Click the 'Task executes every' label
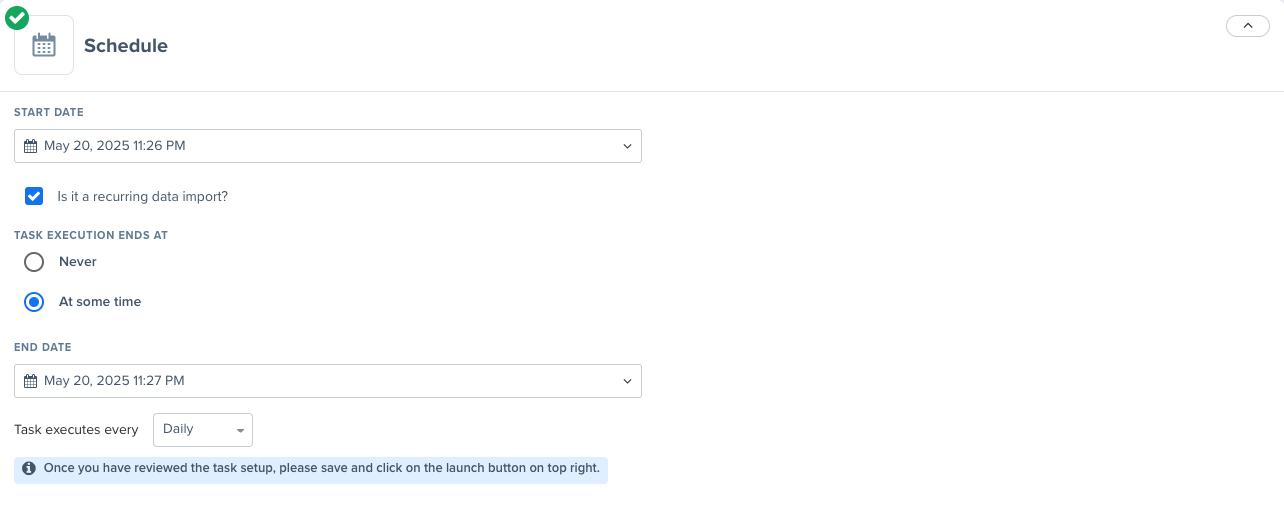This screenshot has height=509, width=1284. [x=76, y=430]
